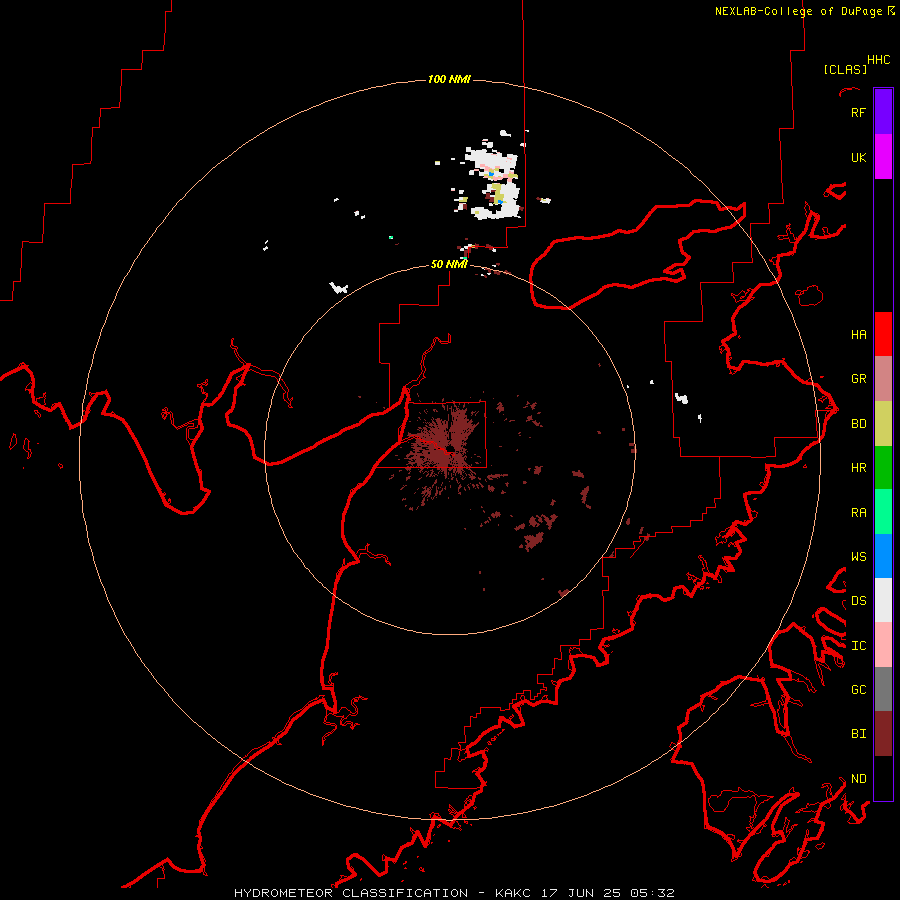Click the IC legend label
This screenshot has width=900, height=900.
[x=858, y=646]
